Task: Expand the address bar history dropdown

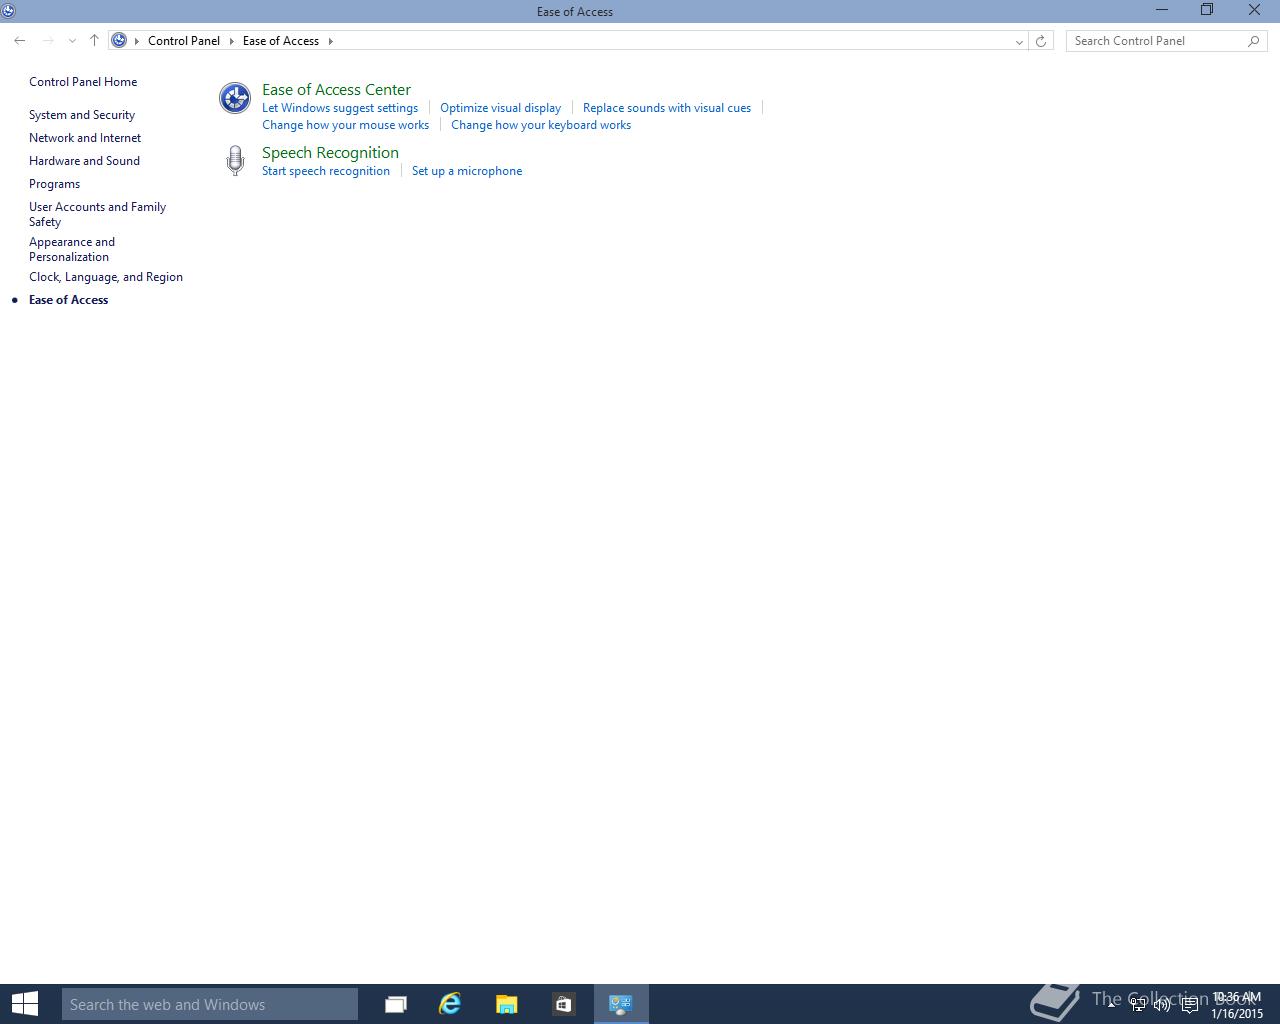Action: (x=1019, y=41)
